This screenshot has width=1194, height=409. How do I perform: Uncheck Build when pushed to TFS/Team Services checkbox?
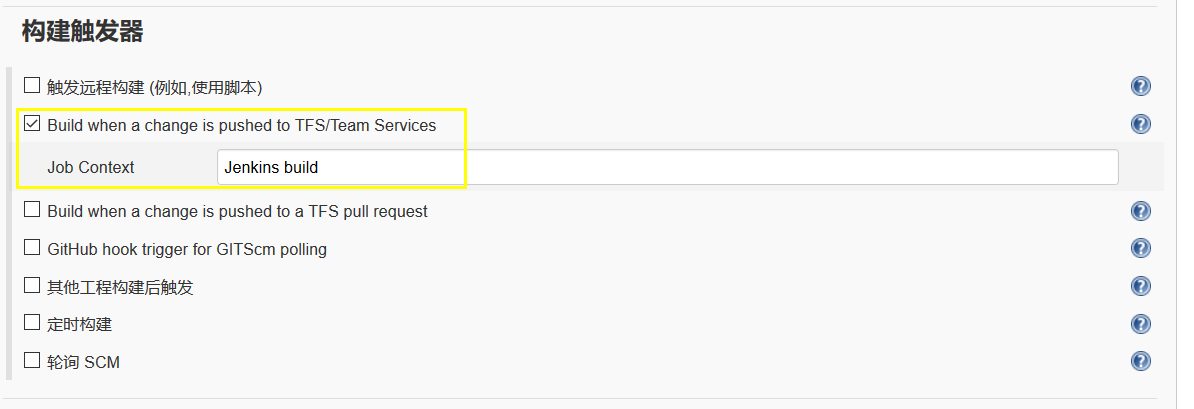pos(32,124)
